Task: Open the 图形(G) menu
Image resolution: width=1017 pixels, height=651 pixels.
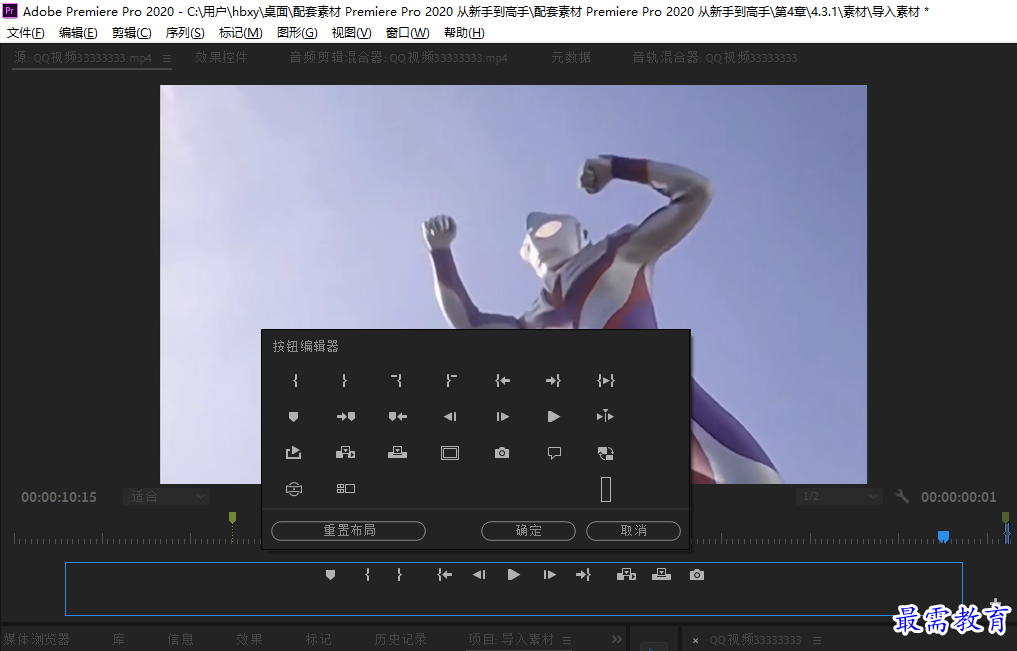Action: click(x=297, y=32)
